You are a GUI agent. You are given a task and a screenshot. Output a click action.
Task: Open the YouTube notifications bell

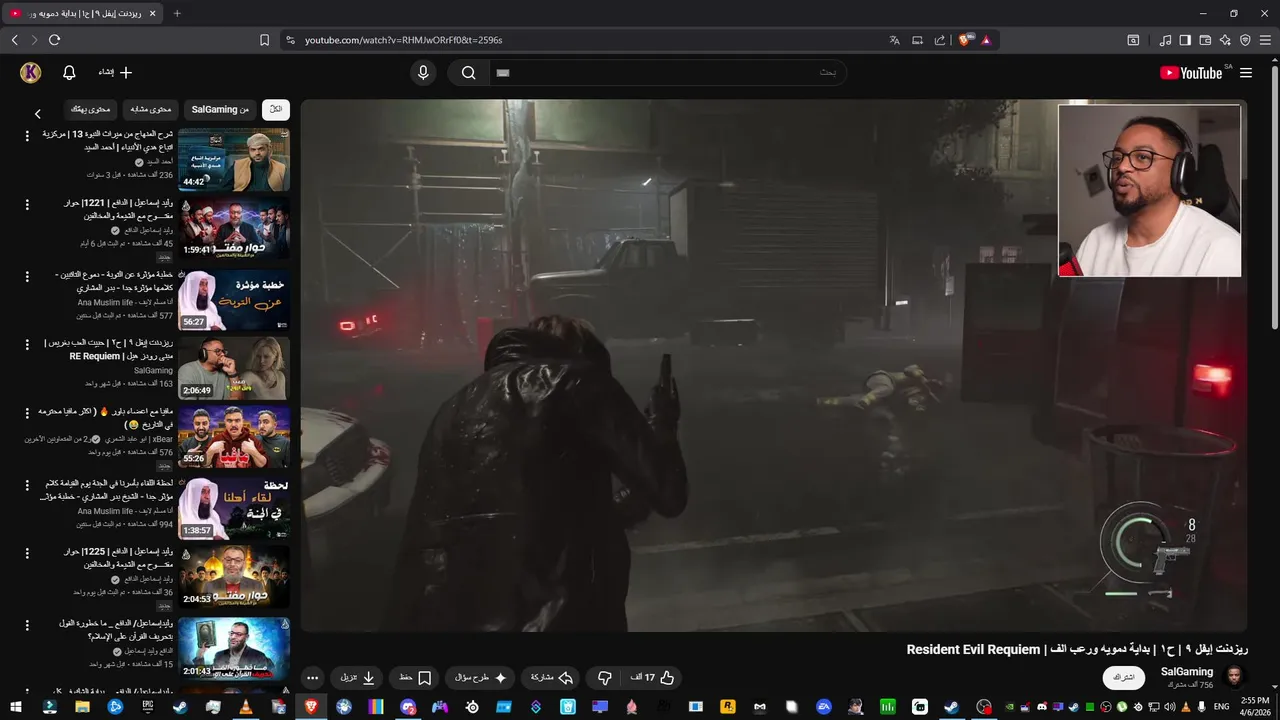pos(69,72)
